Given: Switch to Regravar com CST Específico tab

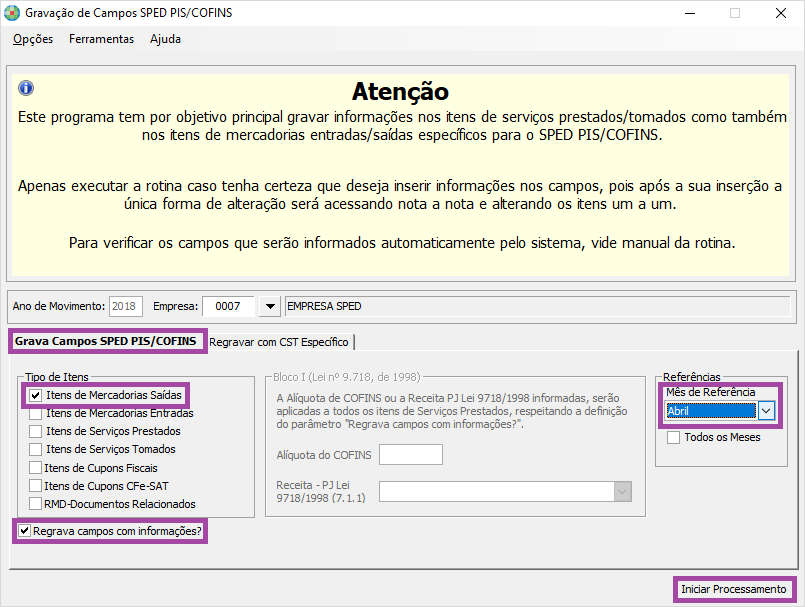Looking at the screenshot, I should pyautogui.click(x=279, y=342).
